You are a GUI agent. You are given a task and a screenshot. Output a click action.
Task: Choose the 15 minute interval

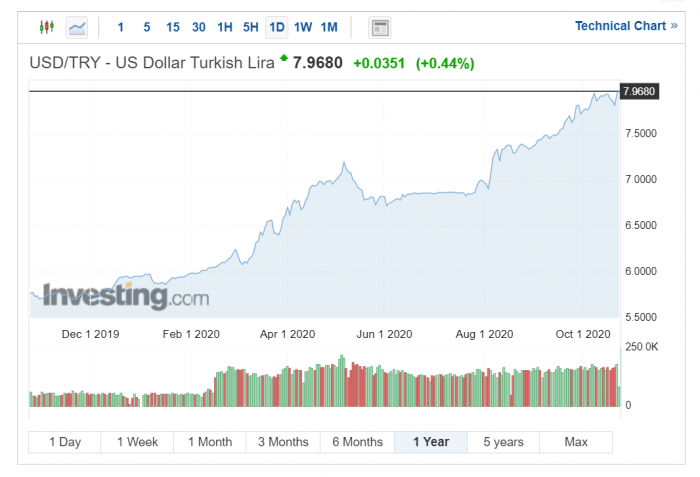click(x=173, y=27)
